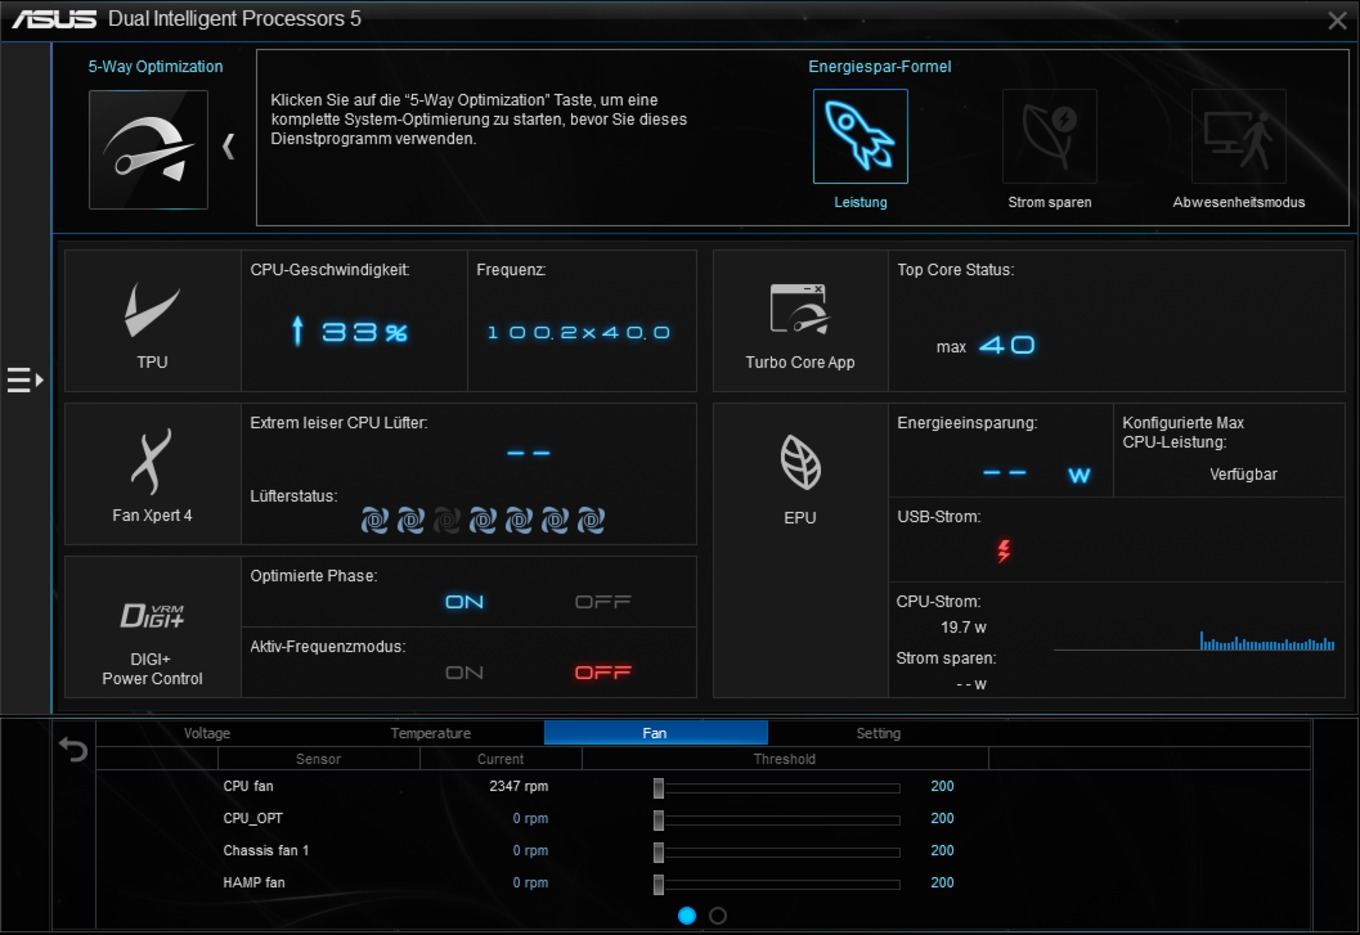Click the CPU fan threshold value 200
This screenshot has width=1360, height=935.
(942, 786)
